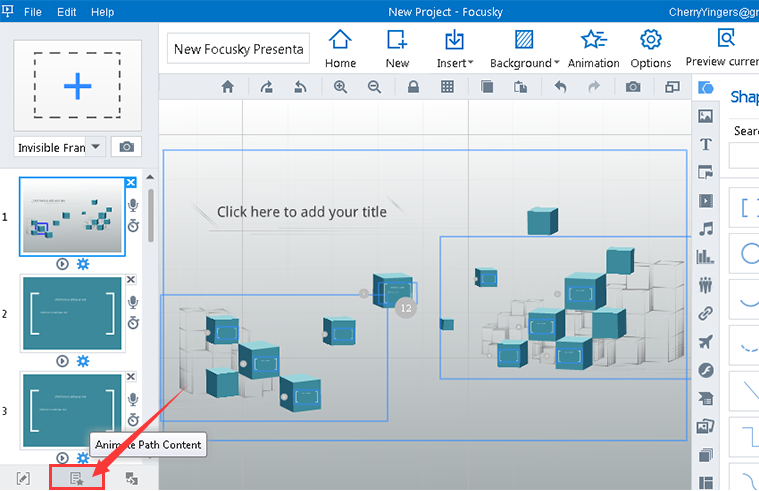759x491 pixels.
Task: Open the Edit menu
Action: [66, 12]
